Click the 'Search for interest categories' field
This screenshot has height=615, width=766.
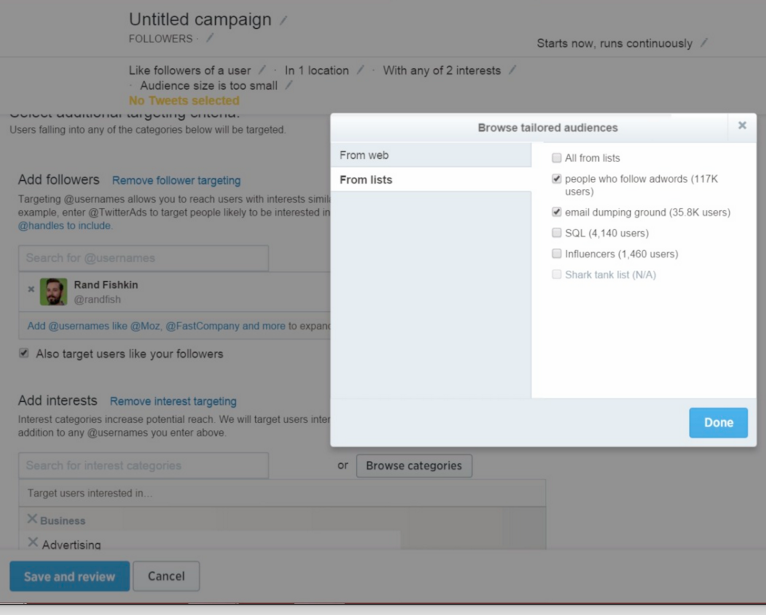(x=143, y=465)
